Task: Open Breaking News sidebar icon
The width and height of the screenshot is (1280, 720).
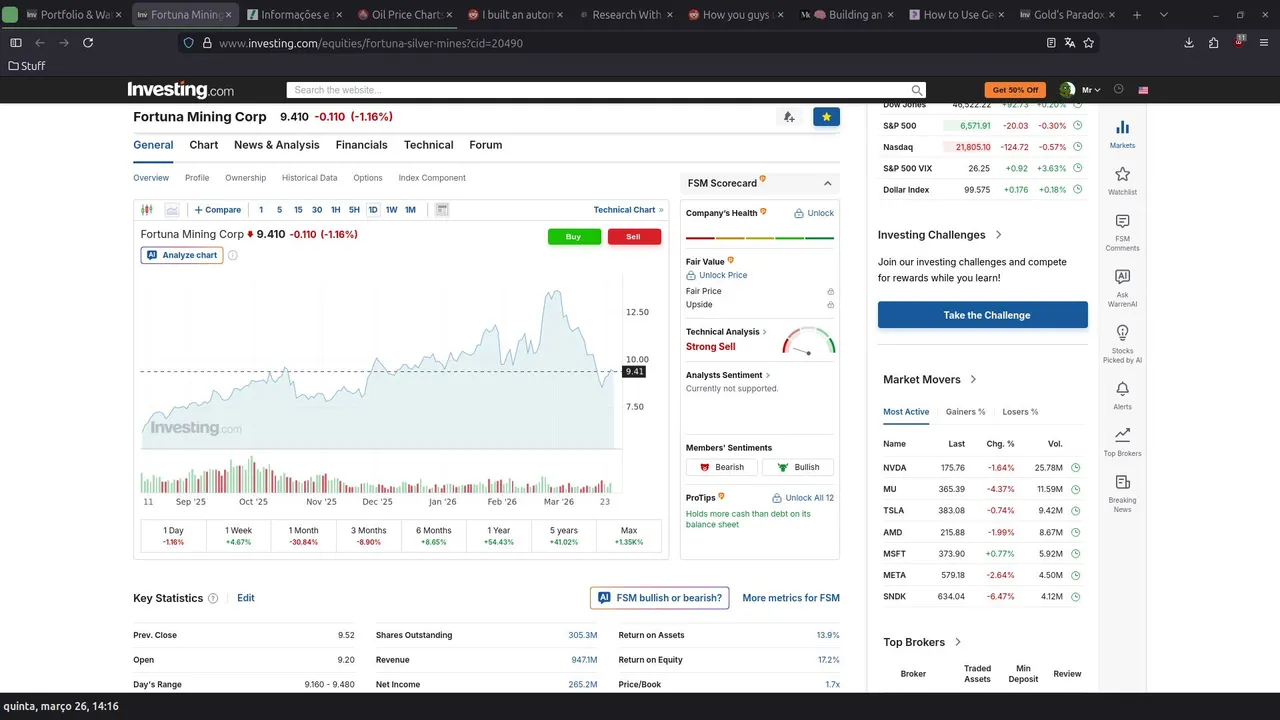Action: [x=1122, y=482]
